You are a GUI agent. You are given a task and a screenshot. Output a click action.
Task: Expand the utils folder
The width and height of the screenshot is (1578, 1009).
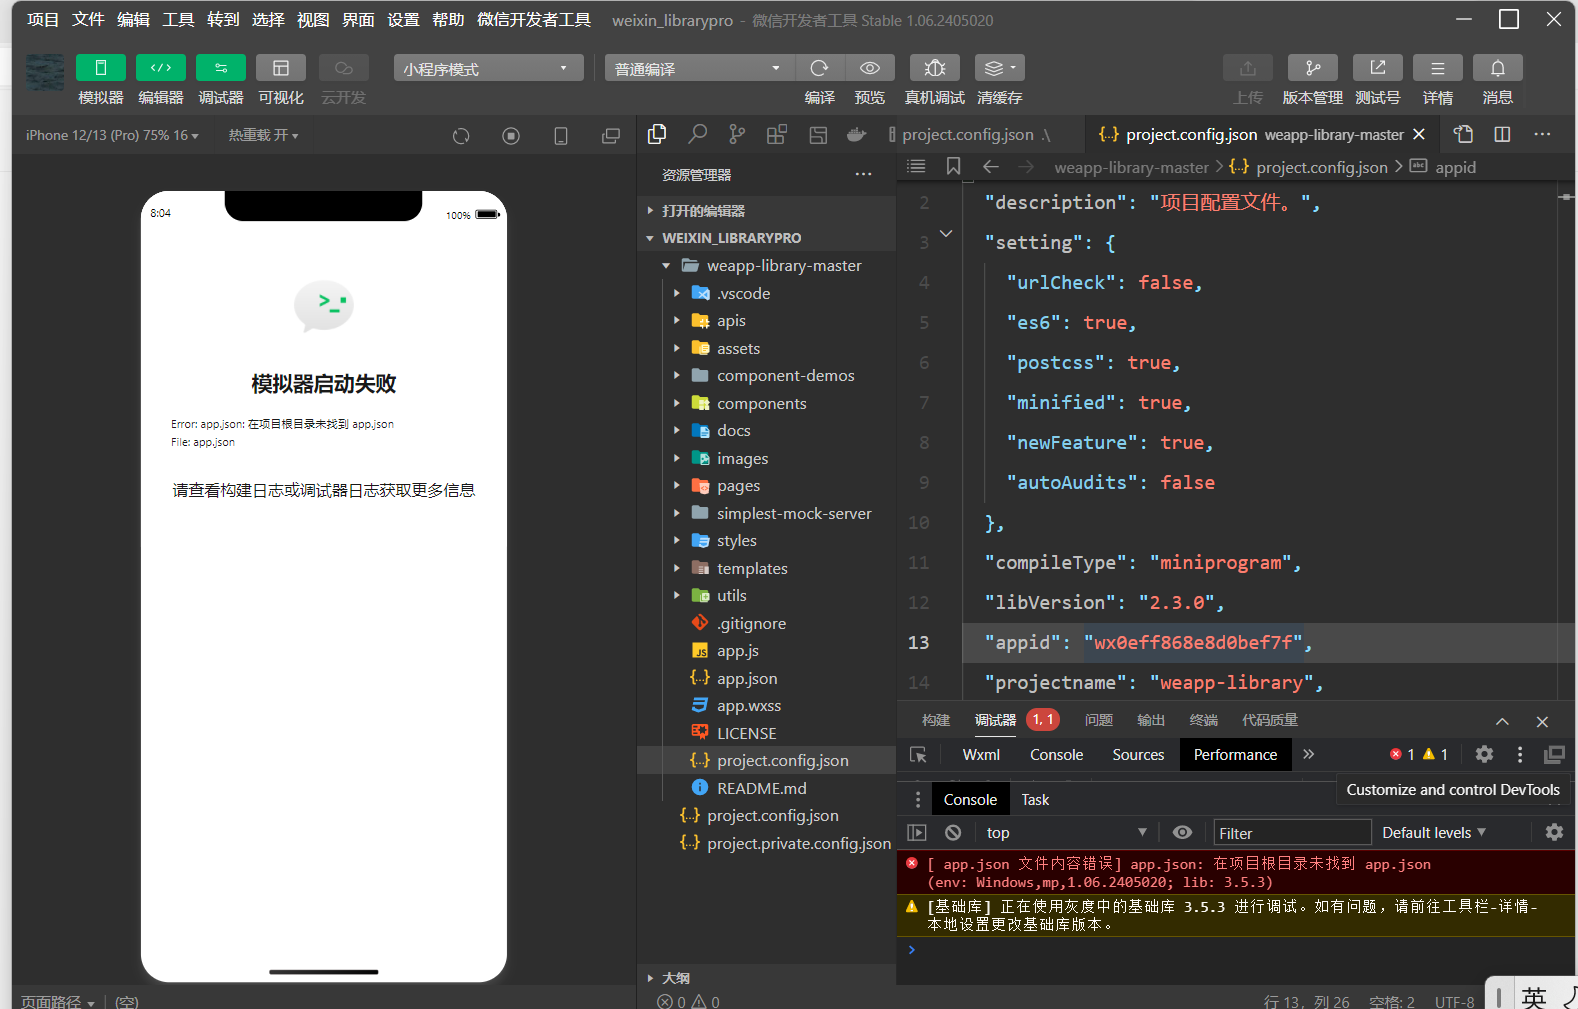click(x=766, y=596)
